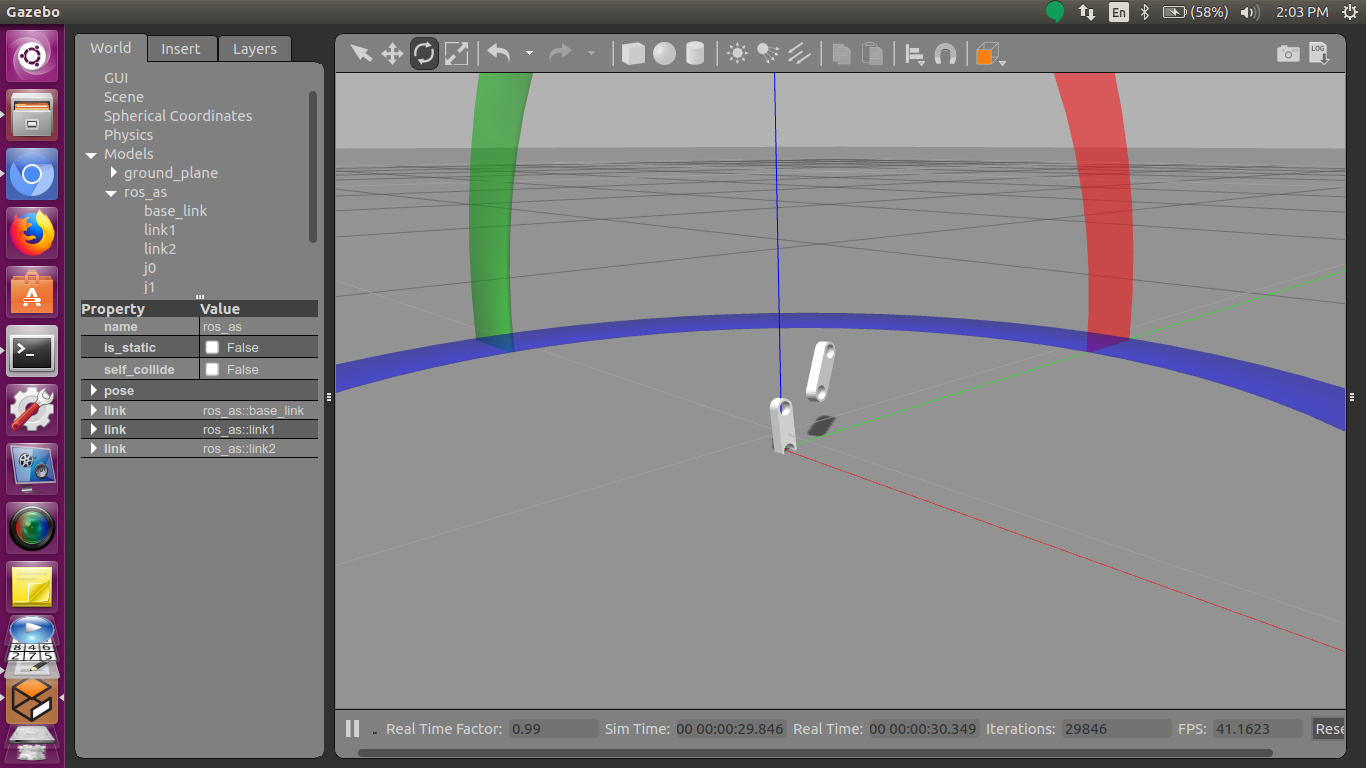The height and width of the screenshot is (768, 1366).
Task: Collapse the Models tree node
Action: point(91,155)
